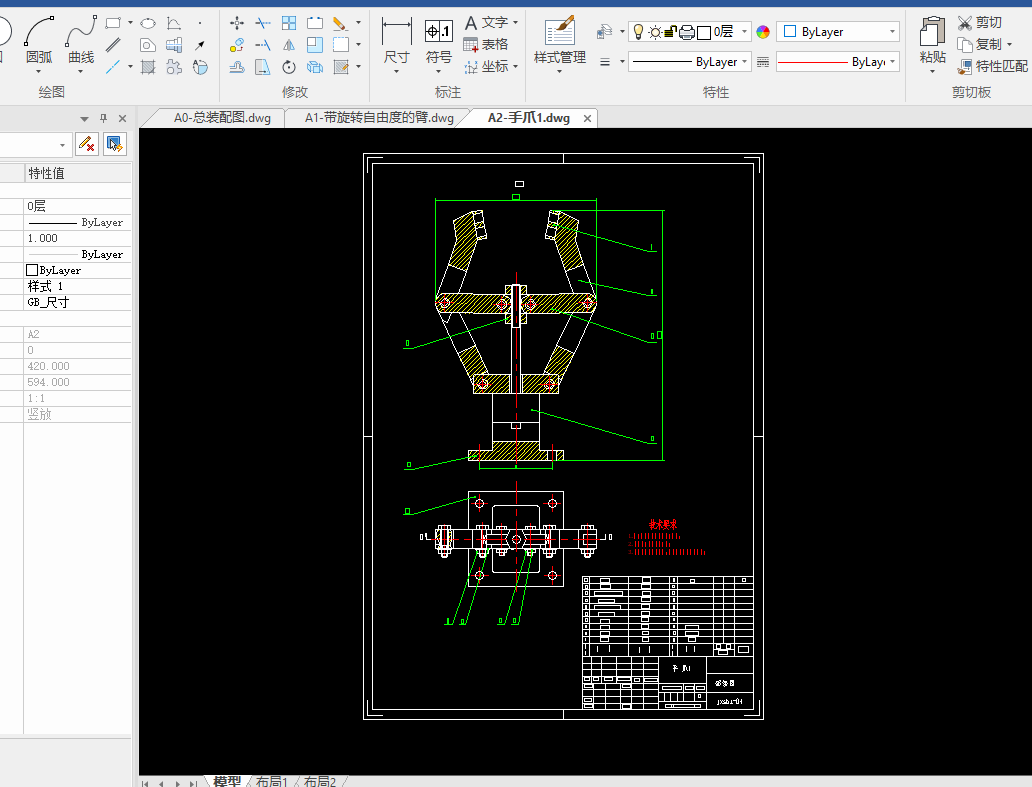Select the A2-手爪1.dwg document tab

529,118
